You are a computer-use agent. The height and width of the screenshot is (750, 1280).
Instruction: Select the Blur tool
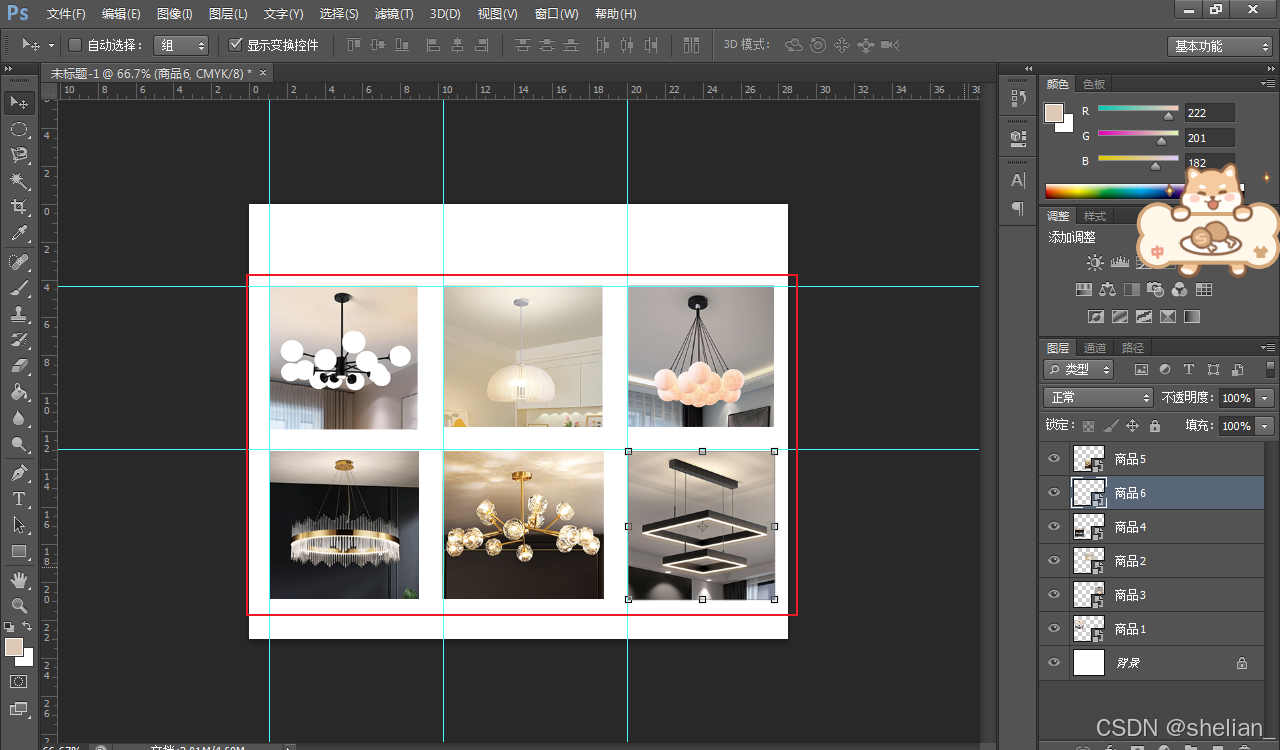click(x=19, y=418)
